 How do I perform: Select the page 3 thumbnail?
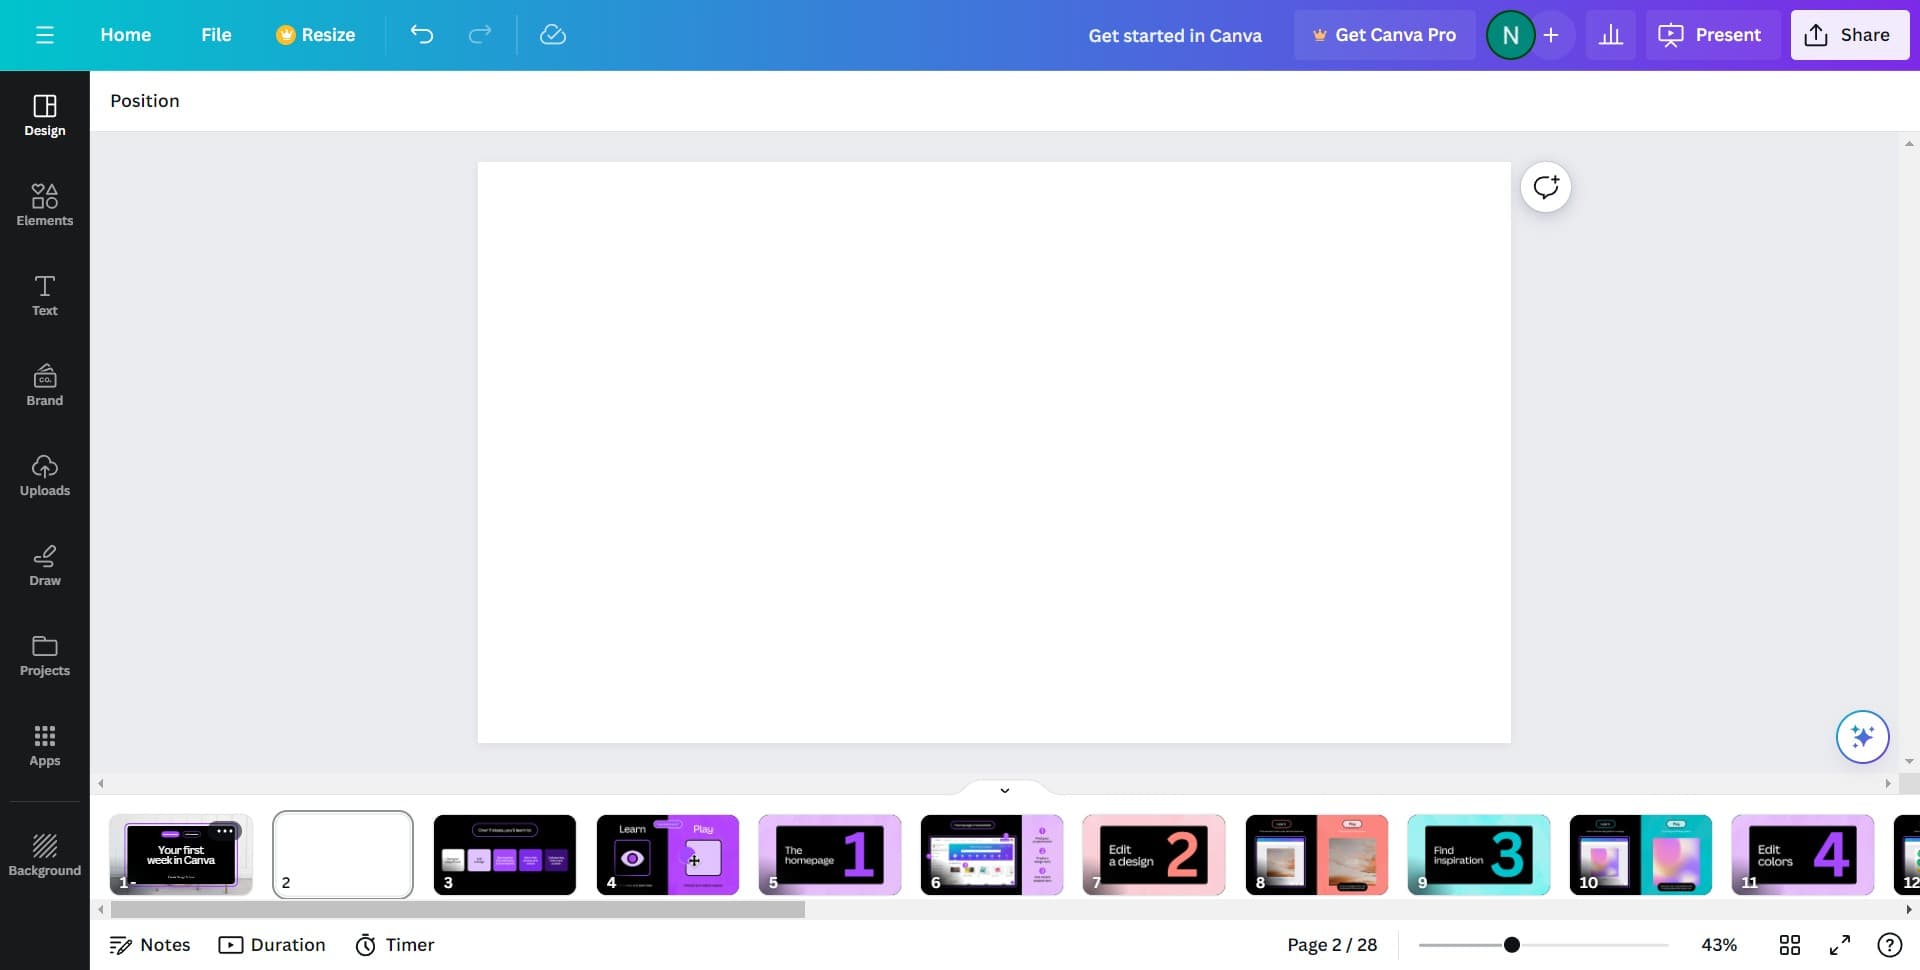pyautogui.click(x=505, y=855)
